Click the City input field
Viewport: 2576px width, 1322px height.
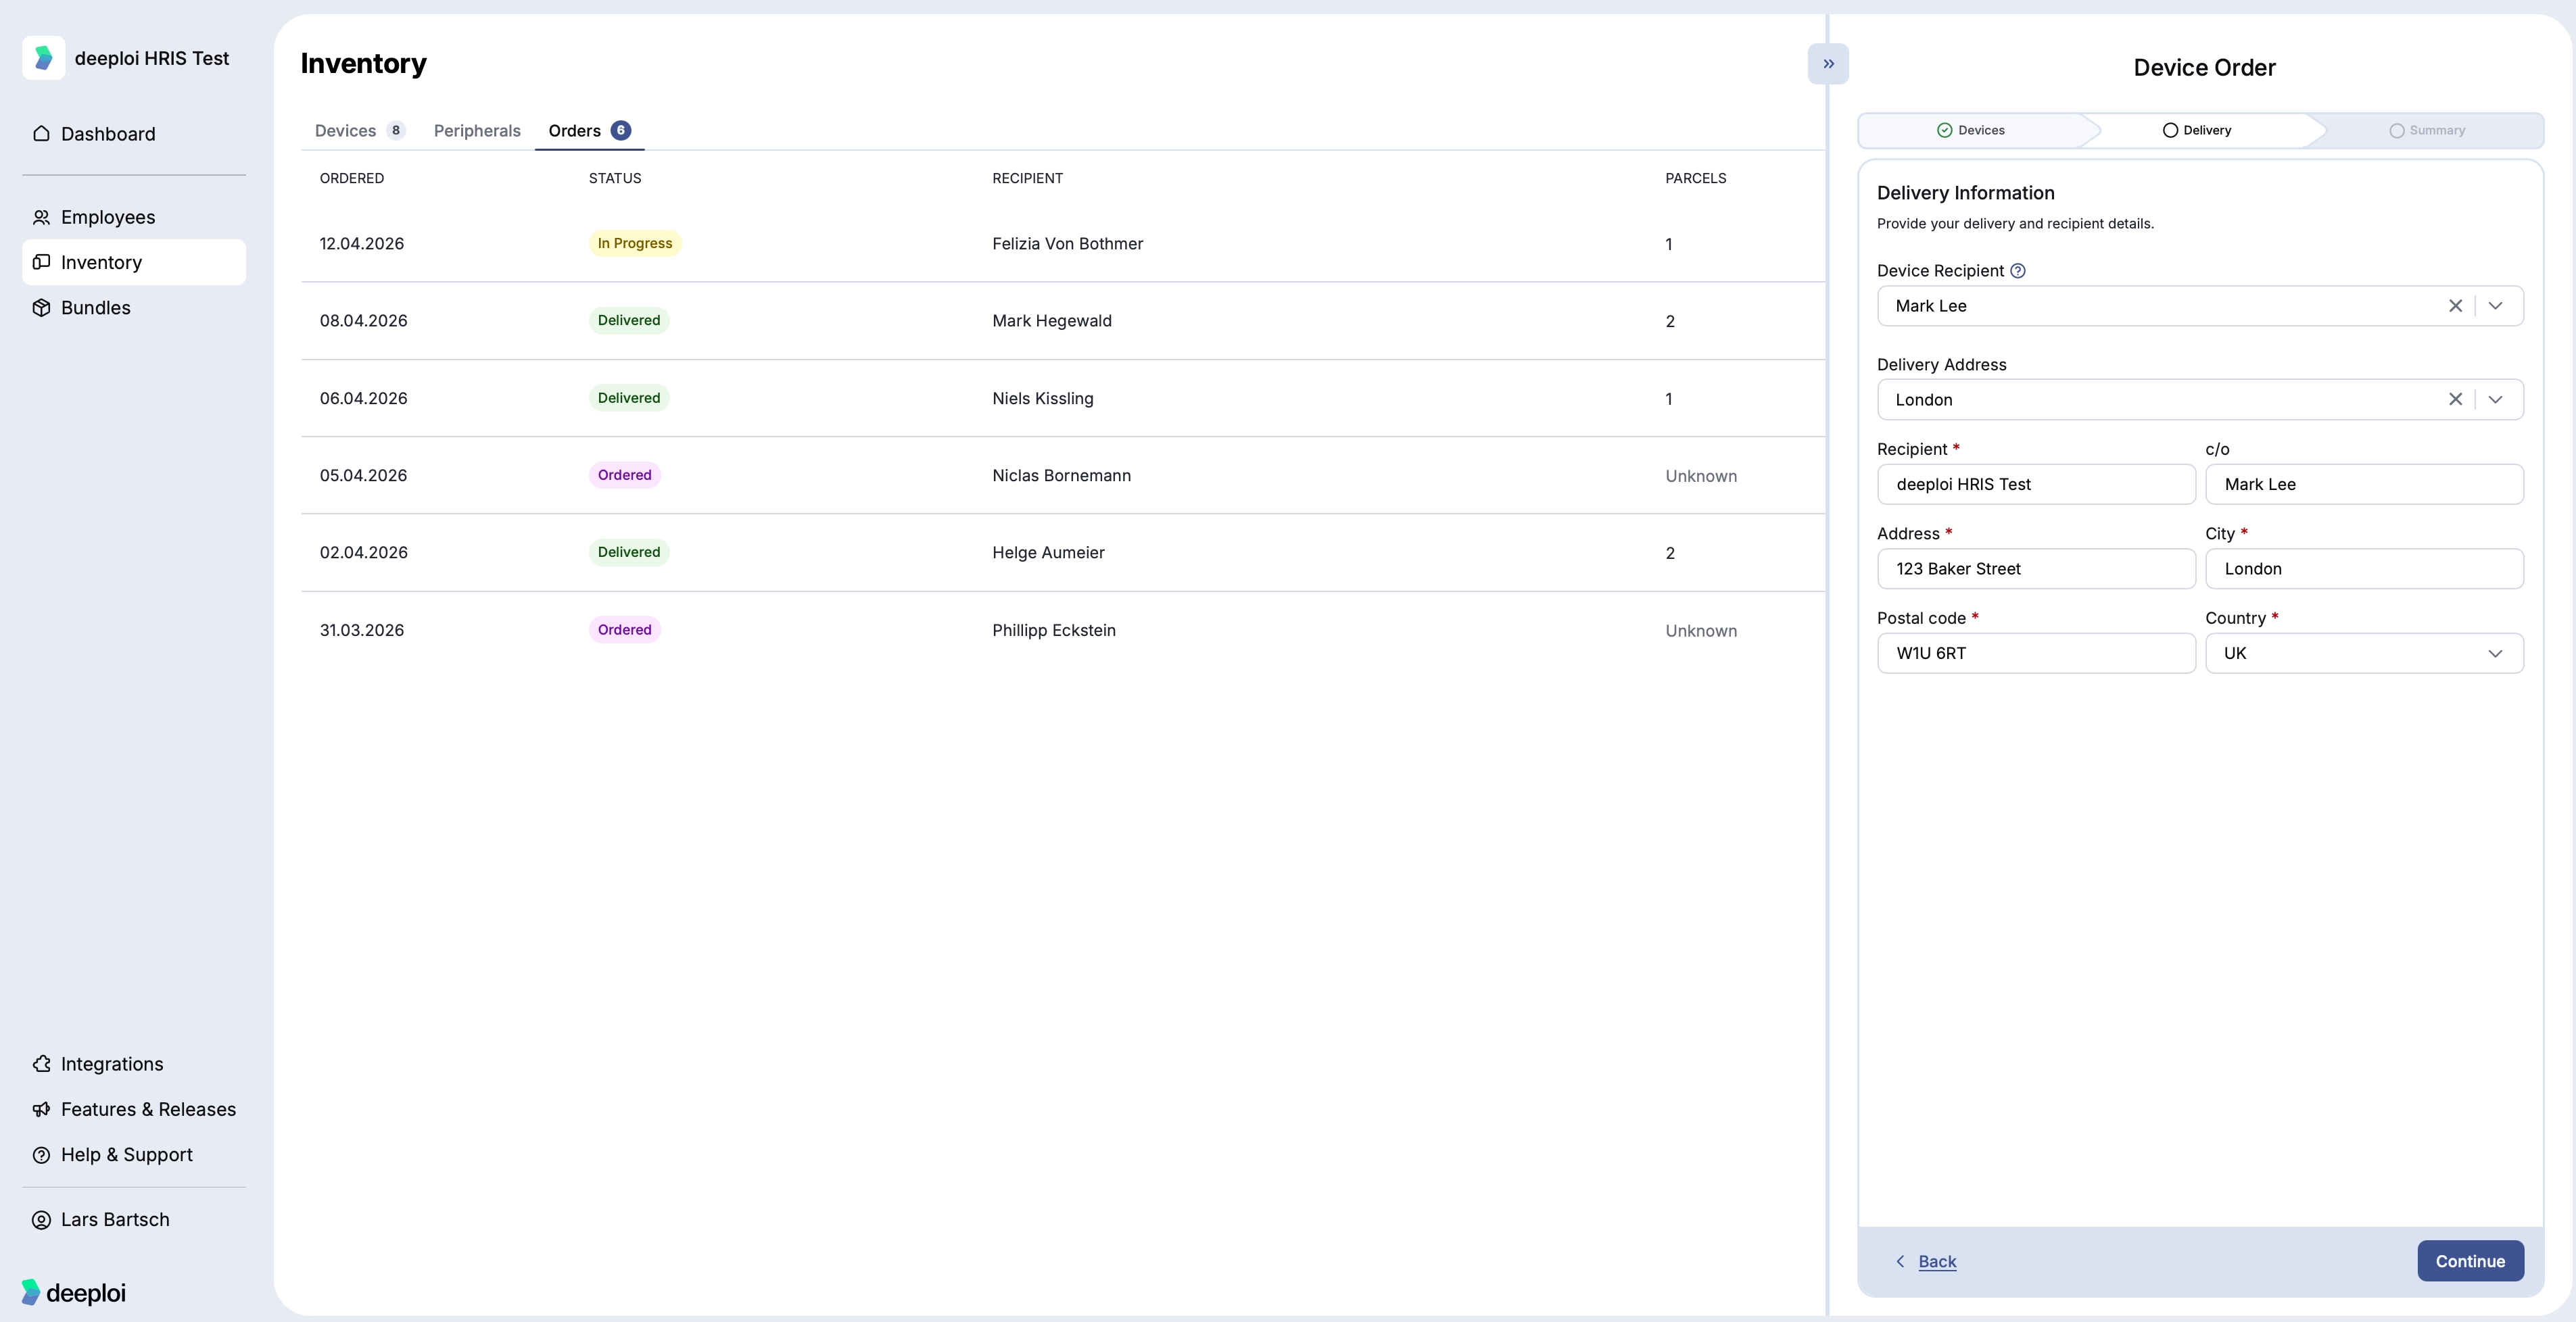click(x=2364, y=569)
